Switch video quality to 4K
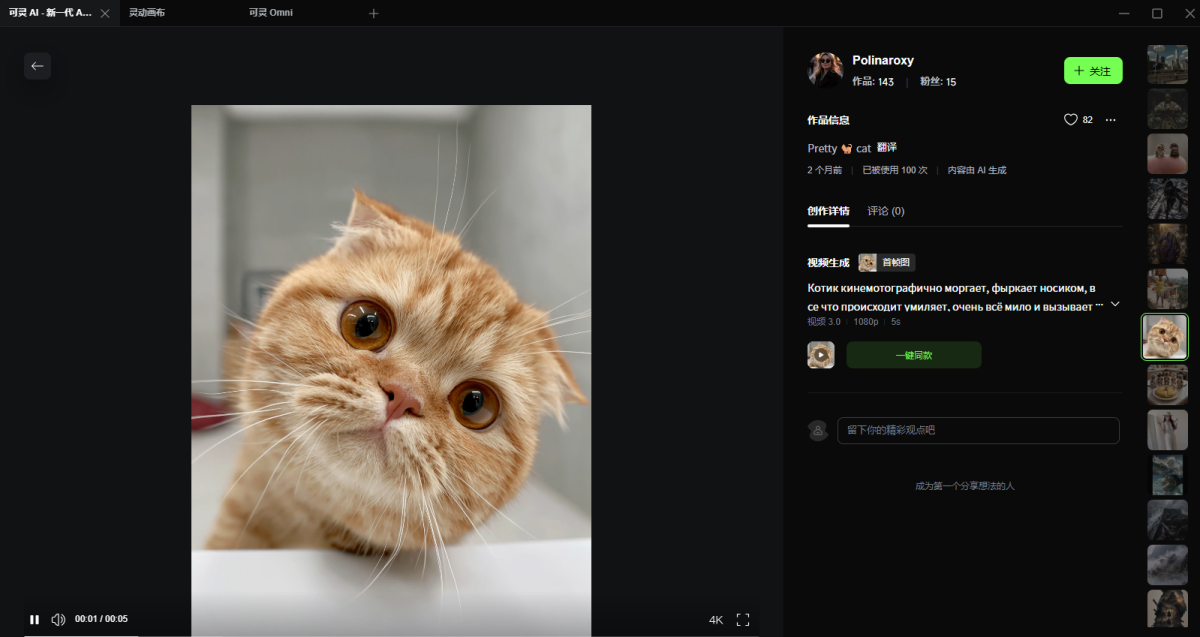Viewport: 1200px width, 637px height. pos(716,620)
